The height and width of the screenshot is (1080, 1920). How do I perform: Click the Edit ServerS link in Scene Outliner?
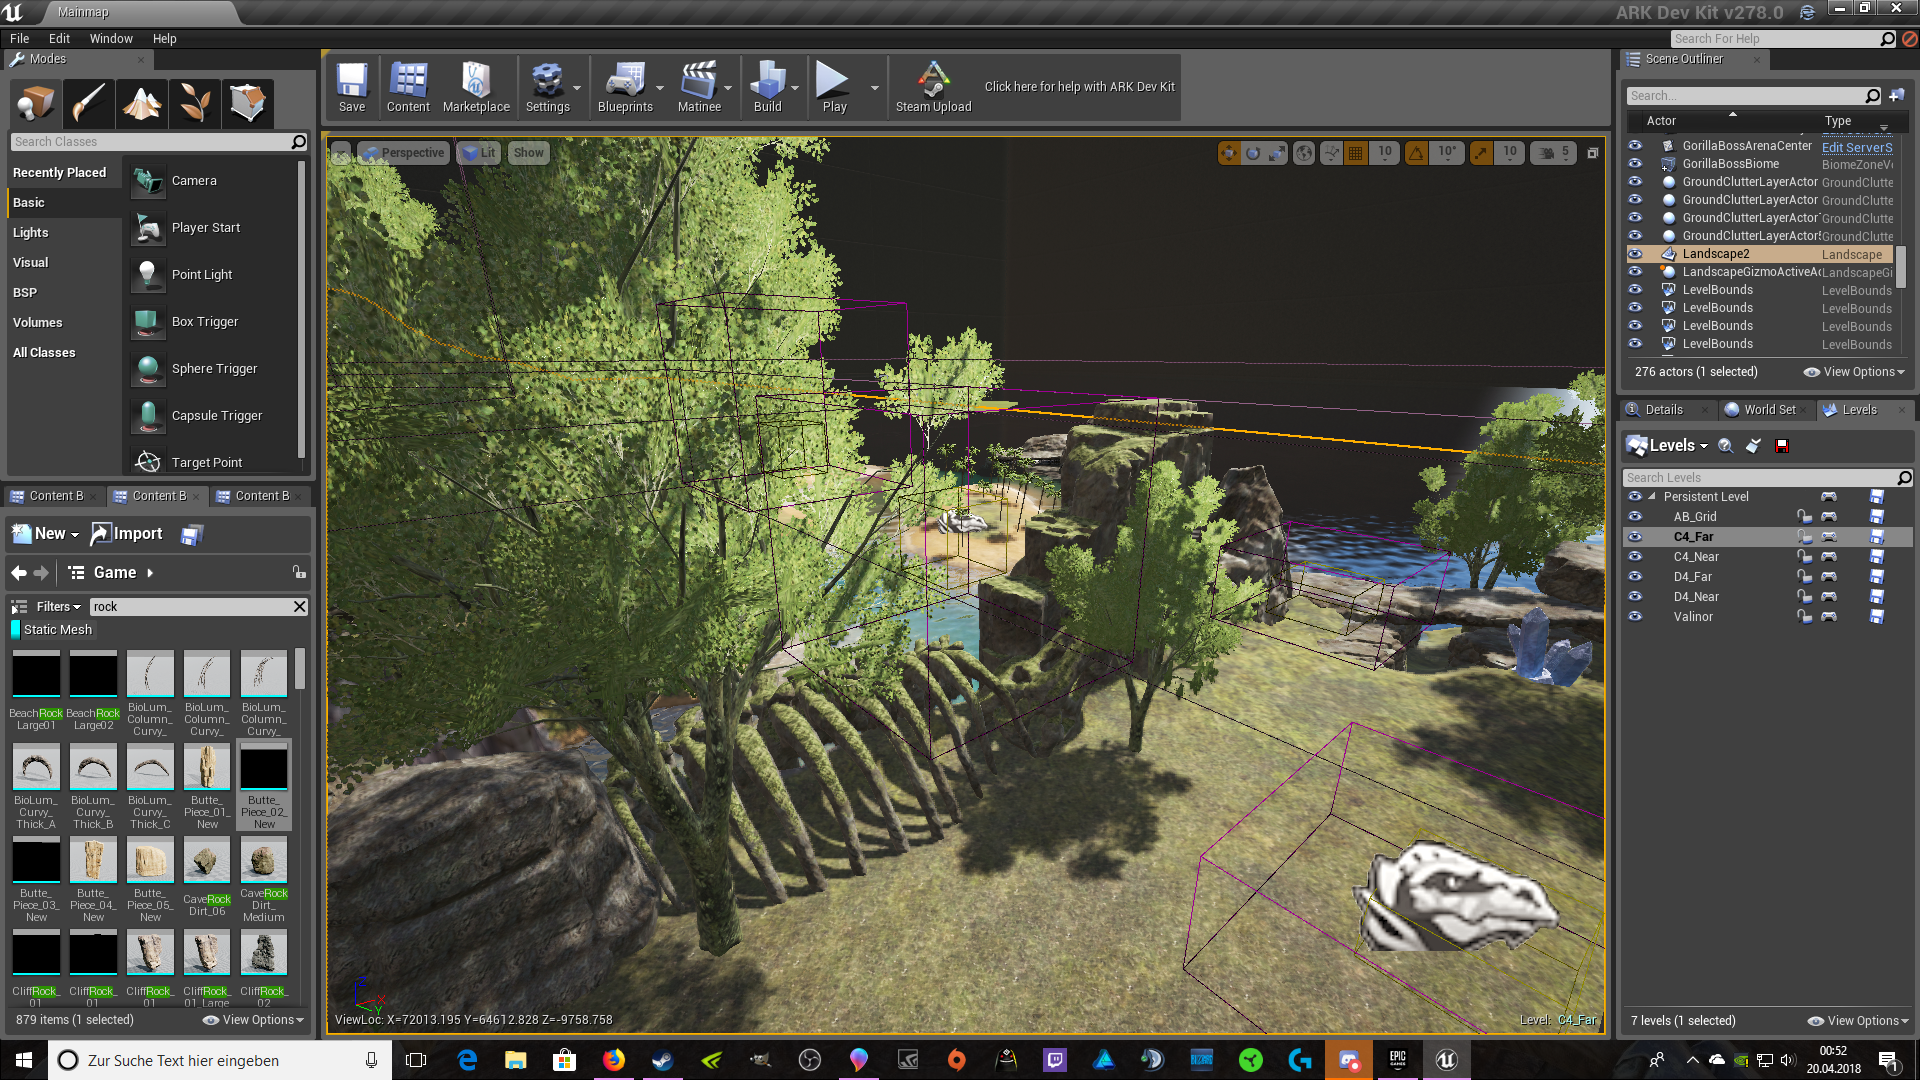[1857, 147]
